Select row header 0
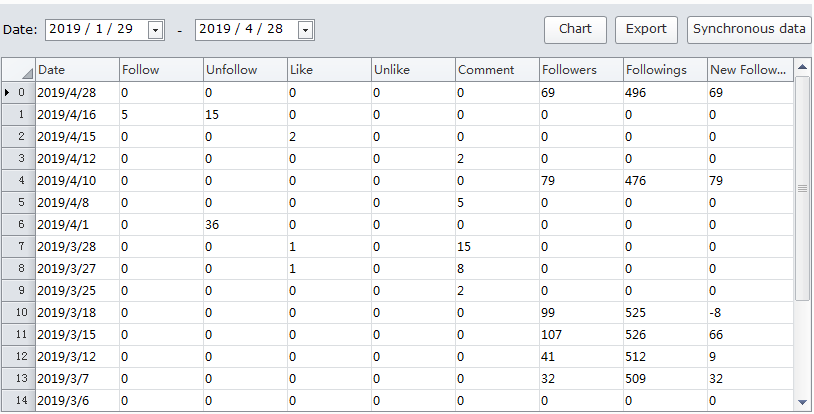814x414 pixels. click(18, 92)
